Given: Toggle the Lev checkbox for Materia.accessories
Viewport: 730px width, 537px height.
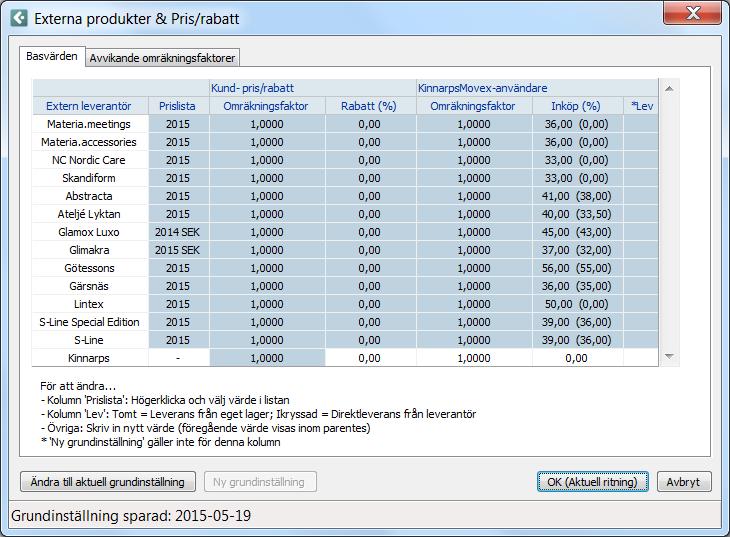Looking at the screenshot, I should click(641, 142).
